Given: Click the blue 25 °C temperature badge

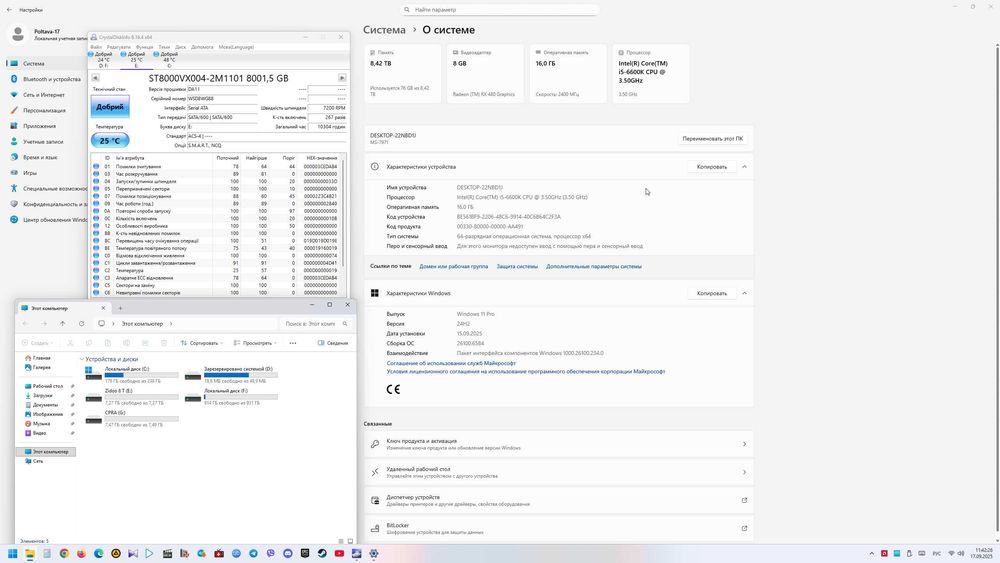Looking at the screenshot, I should [110, 140].
